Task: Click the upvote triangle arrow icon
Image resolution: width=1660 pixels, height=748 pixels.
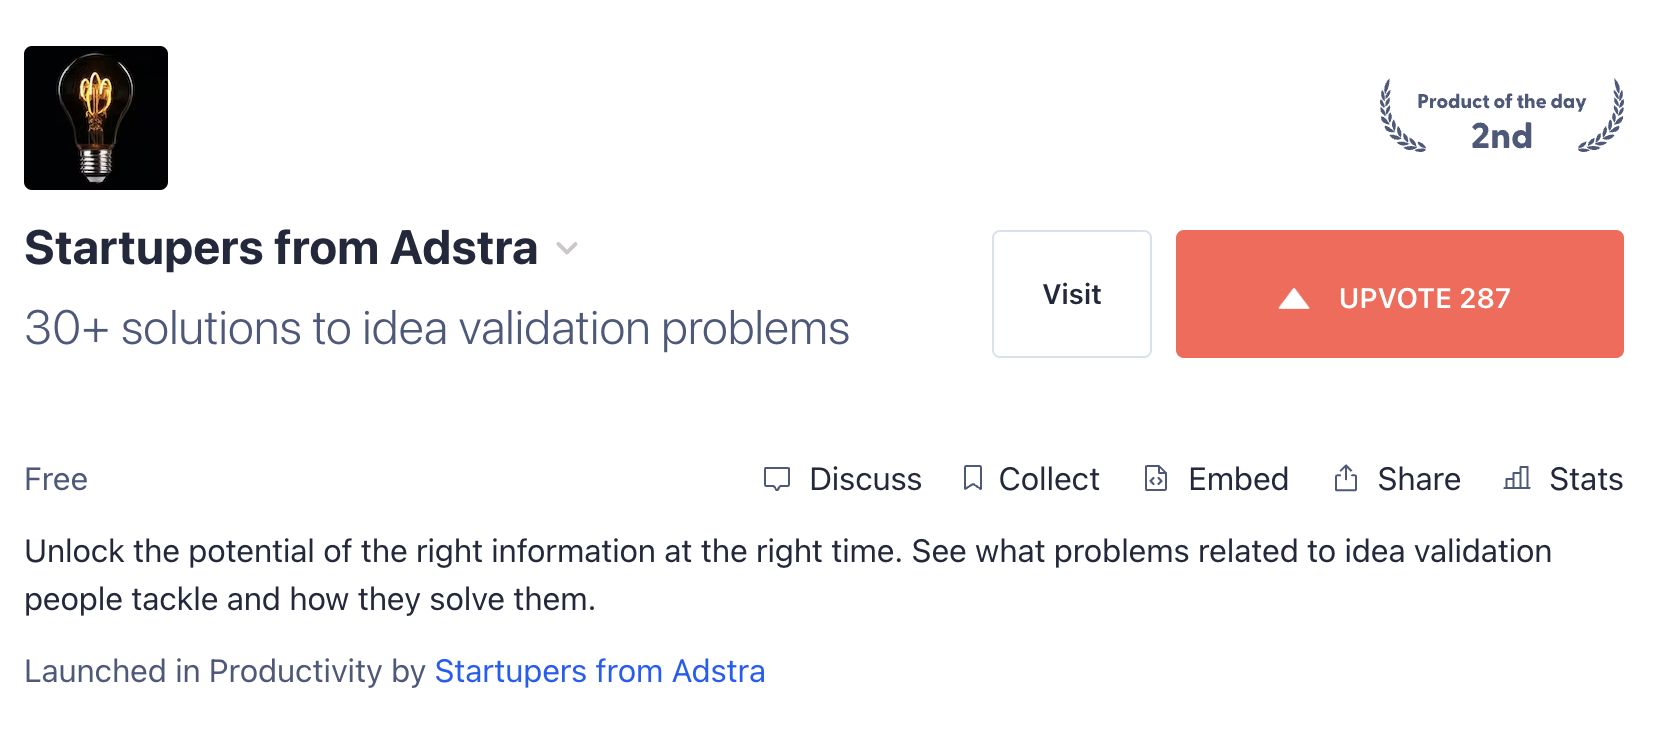Action: point(1294,298)
